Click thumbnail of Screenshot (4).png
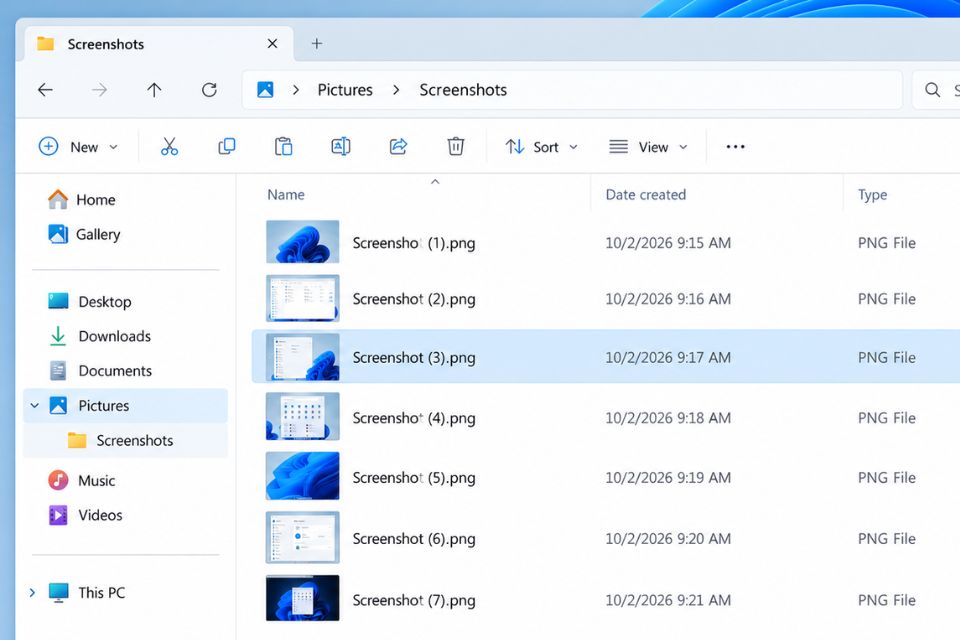960x640 pixels. point(302,416)
